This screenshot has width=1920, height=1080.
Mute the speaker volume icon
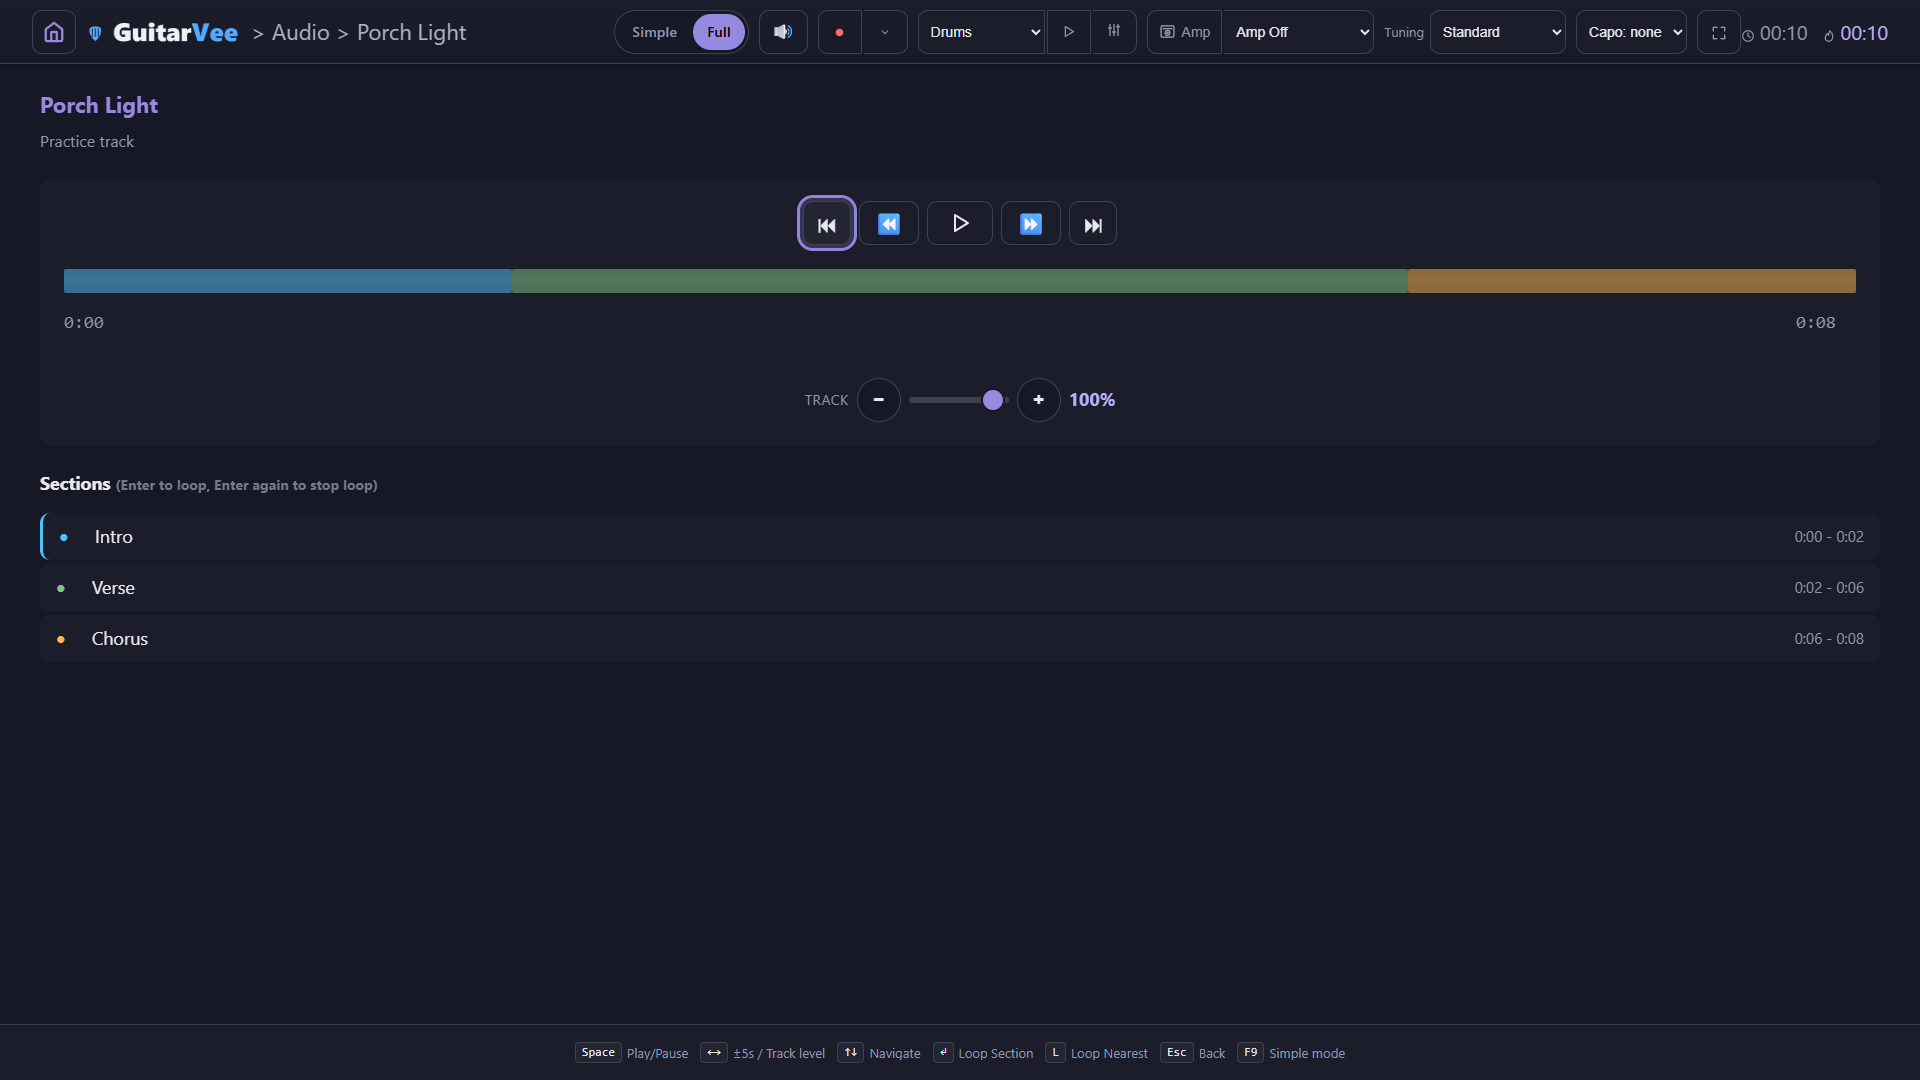[x=783, y=32]
